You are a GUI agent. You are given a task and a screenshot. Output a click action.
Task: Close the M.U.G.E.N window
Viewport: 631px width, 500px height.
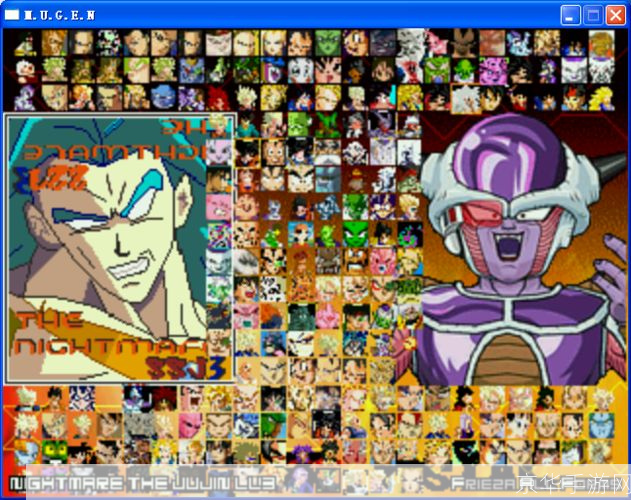(x=616, y=15)
